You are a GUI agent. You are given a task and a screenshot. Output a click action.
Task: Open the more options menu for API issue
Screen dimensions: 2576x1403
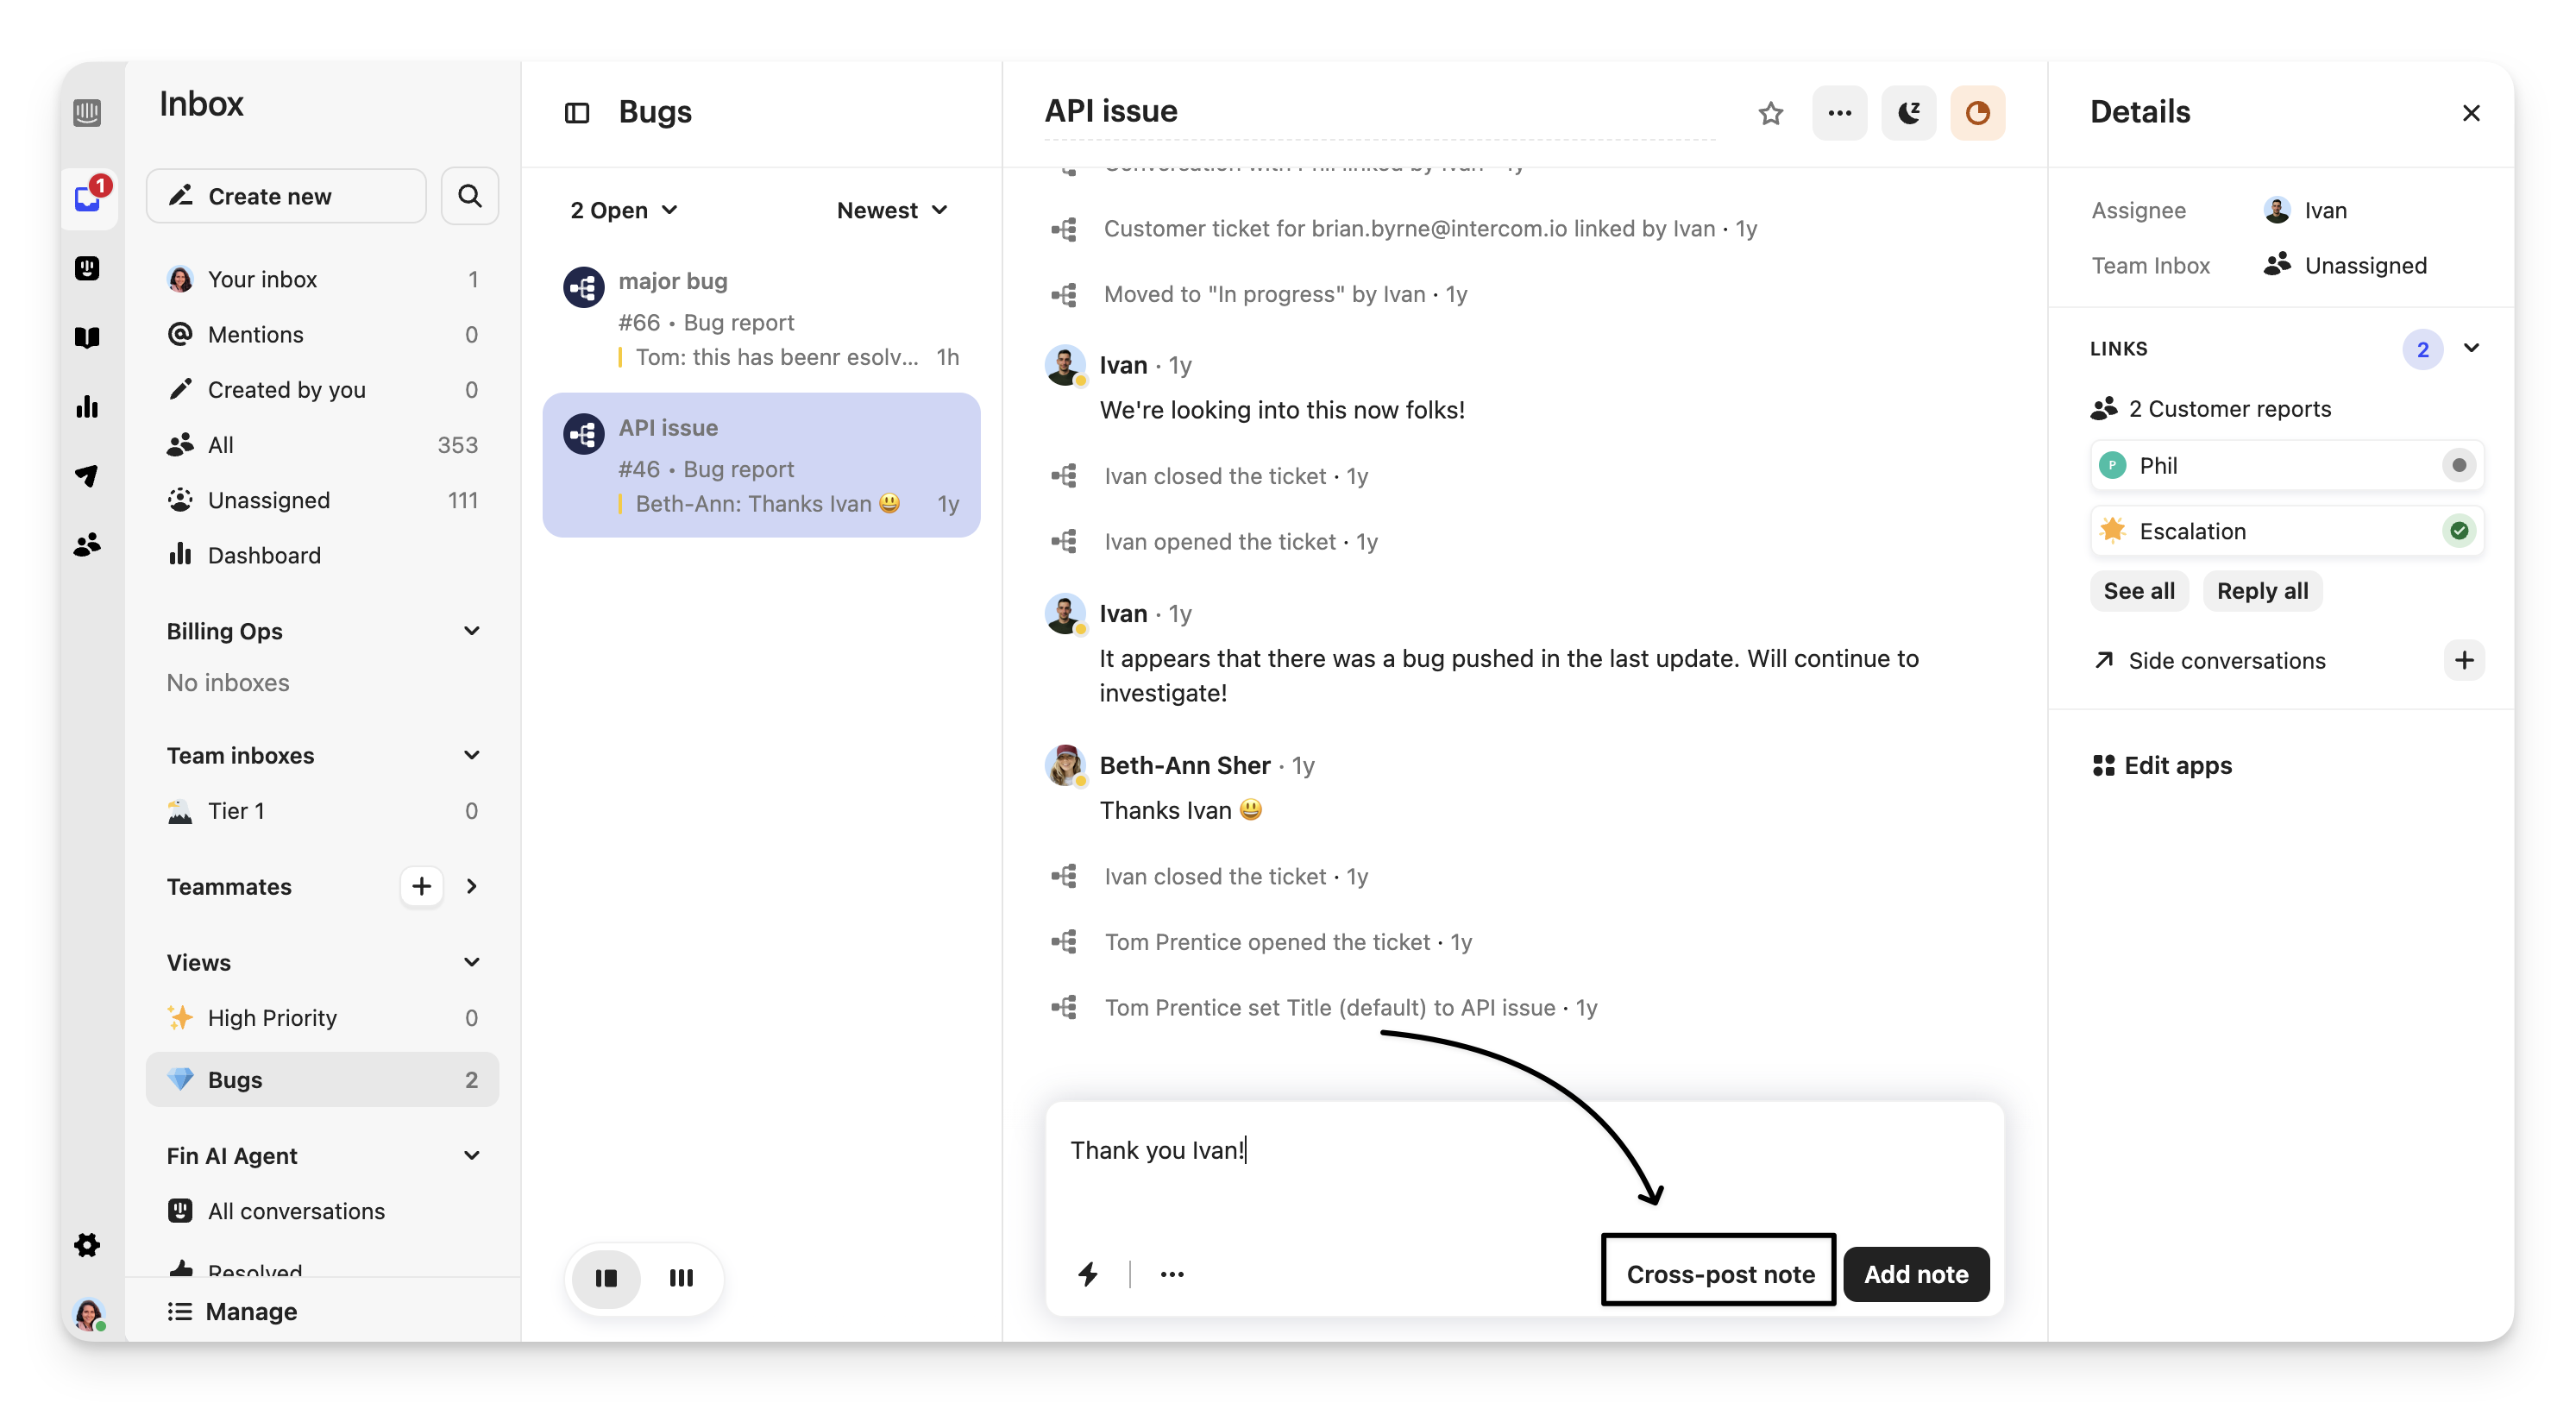click(x=1839, y=112)
